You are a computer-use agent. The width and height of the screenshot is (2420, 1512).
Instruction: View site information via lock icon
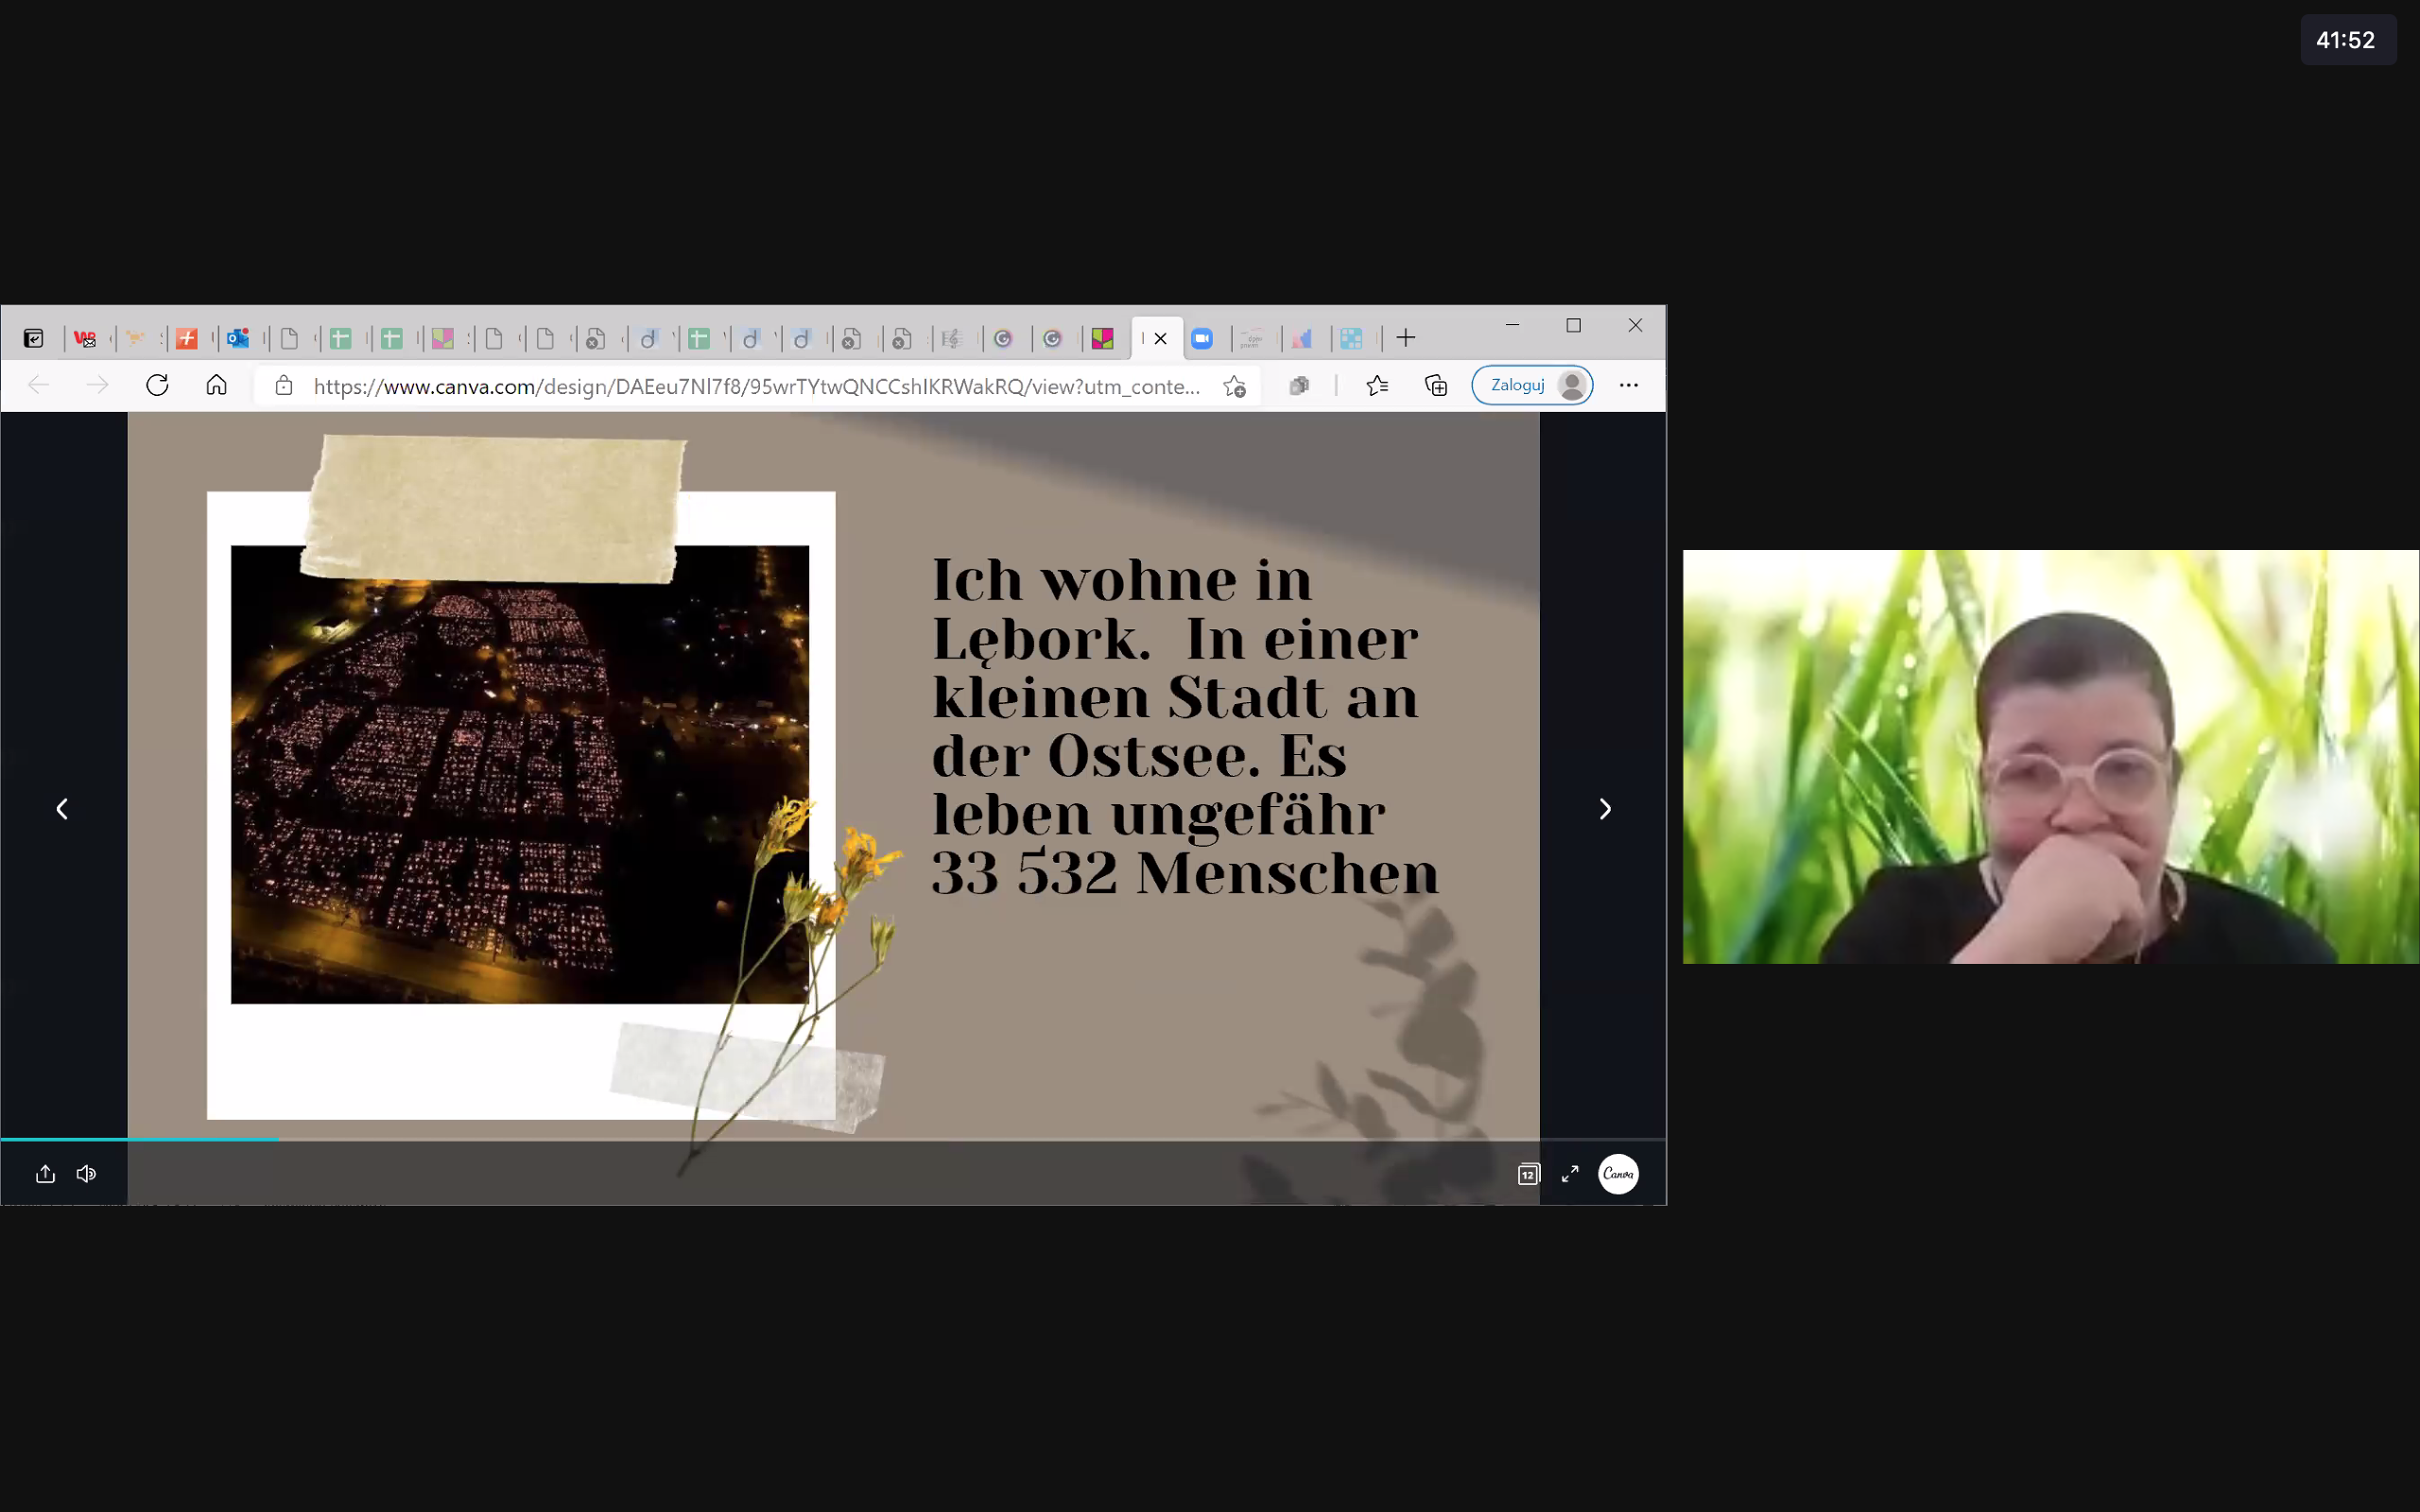284,386
